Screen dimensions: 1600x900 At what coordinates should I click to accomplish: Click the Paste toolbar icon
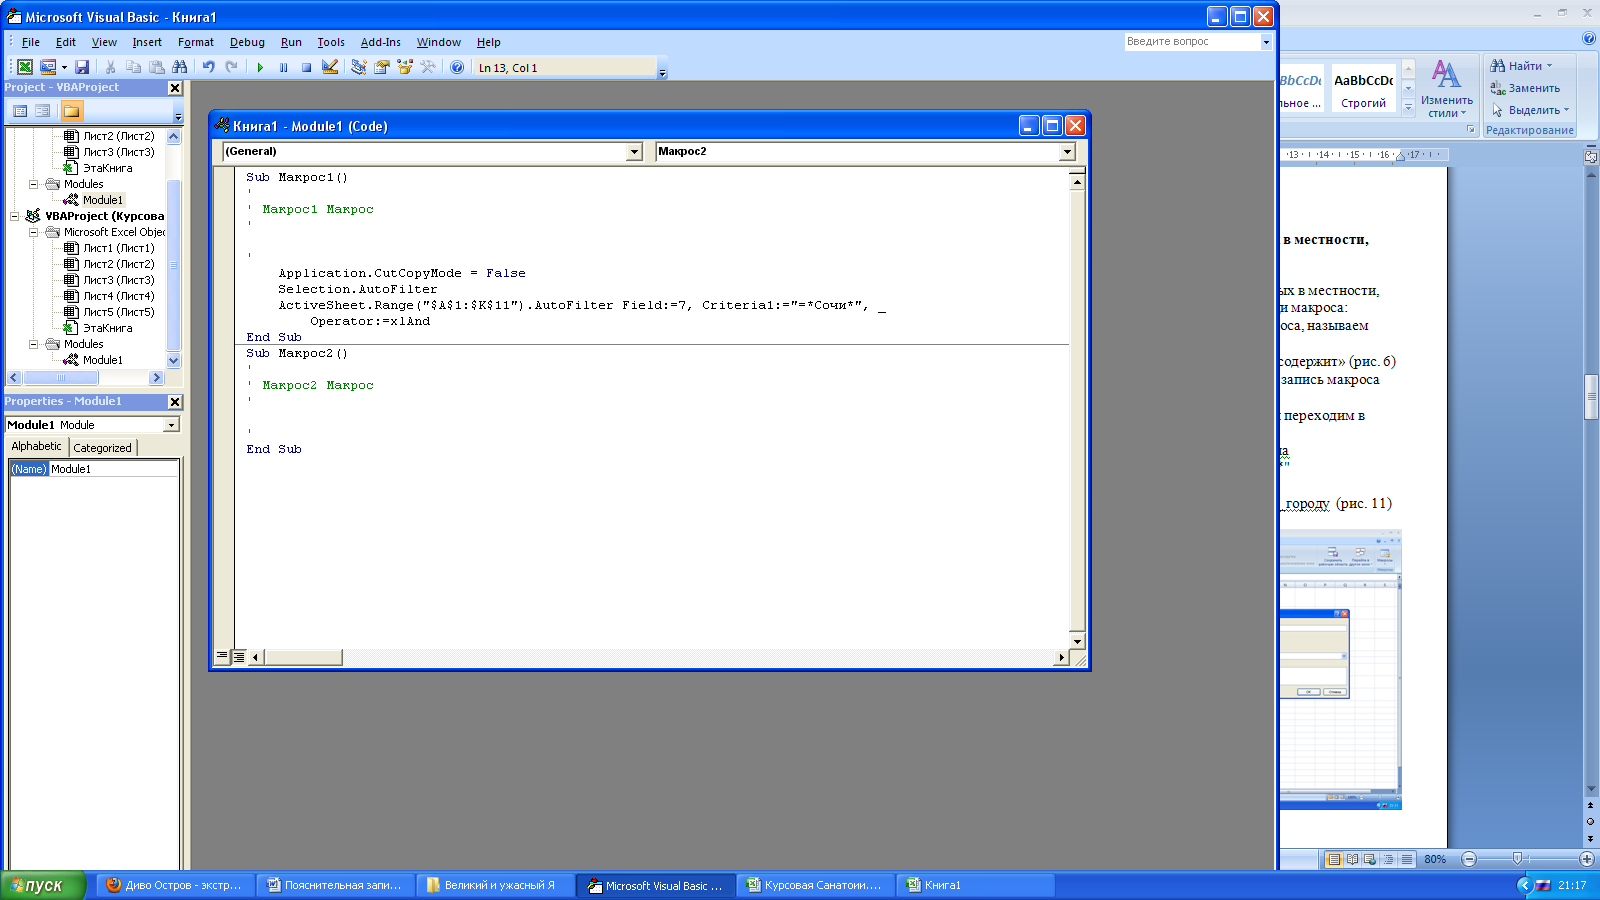pos(157,67)
